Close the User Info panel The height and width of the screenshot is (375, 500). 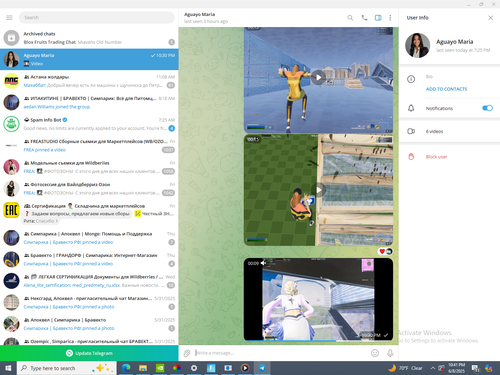[x=490, y=18]
